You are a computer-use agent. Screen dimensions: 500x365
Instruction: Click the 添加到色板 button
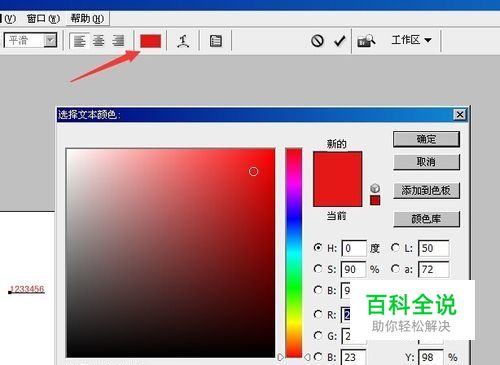point(426,191)
